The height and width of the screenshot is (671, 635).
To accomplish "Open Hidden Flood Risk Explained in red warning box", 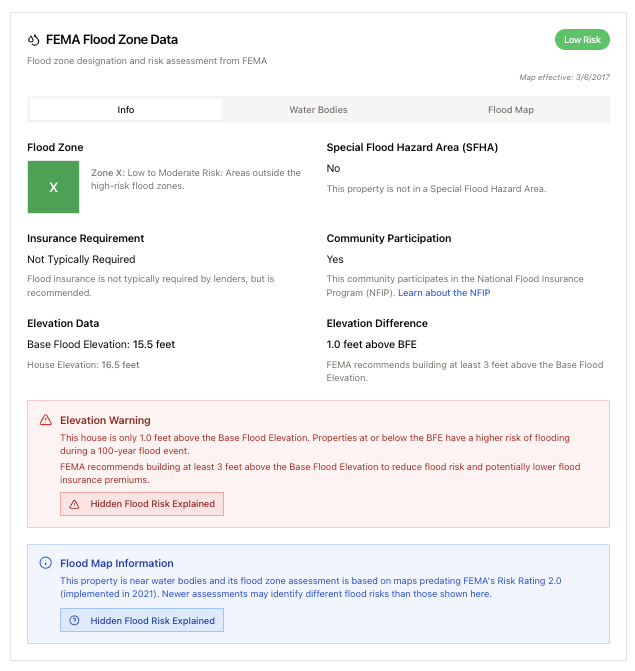I will 142,504.
